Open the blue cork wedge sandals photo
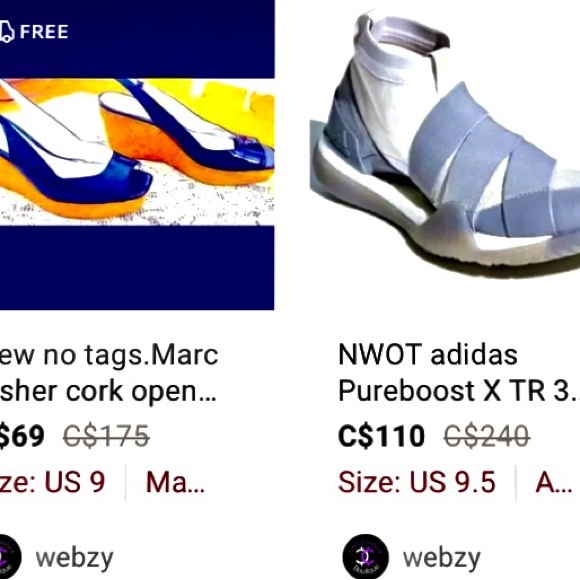Screen dimensions: 580x580 click(137, 152)
